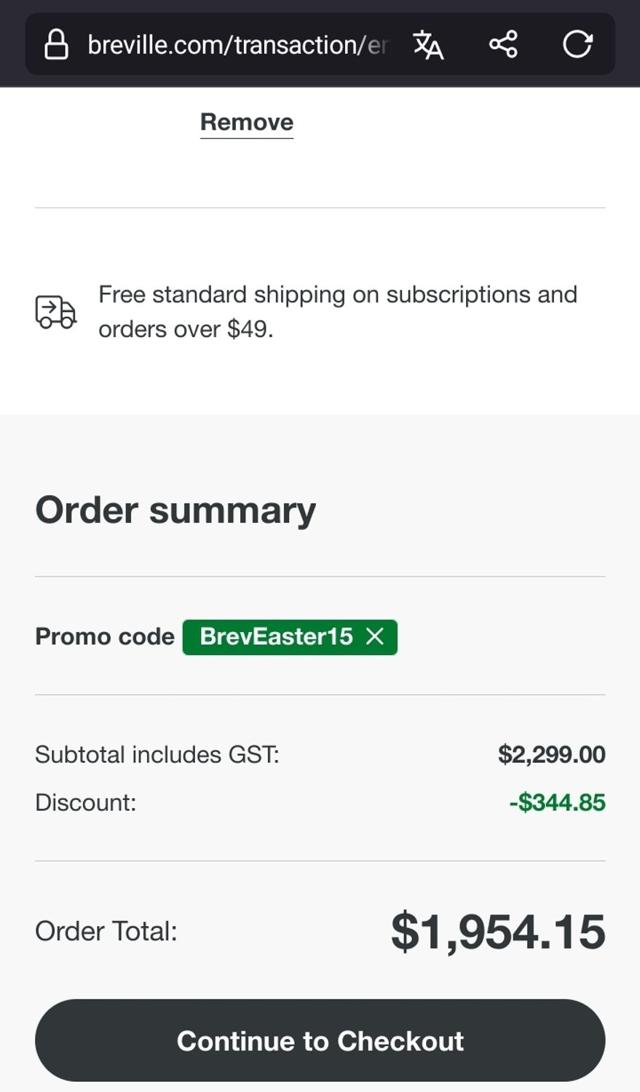The width and height of the screenshot is (640, 1092).
Task: Reload the Breville page
Action: [577, 45]
